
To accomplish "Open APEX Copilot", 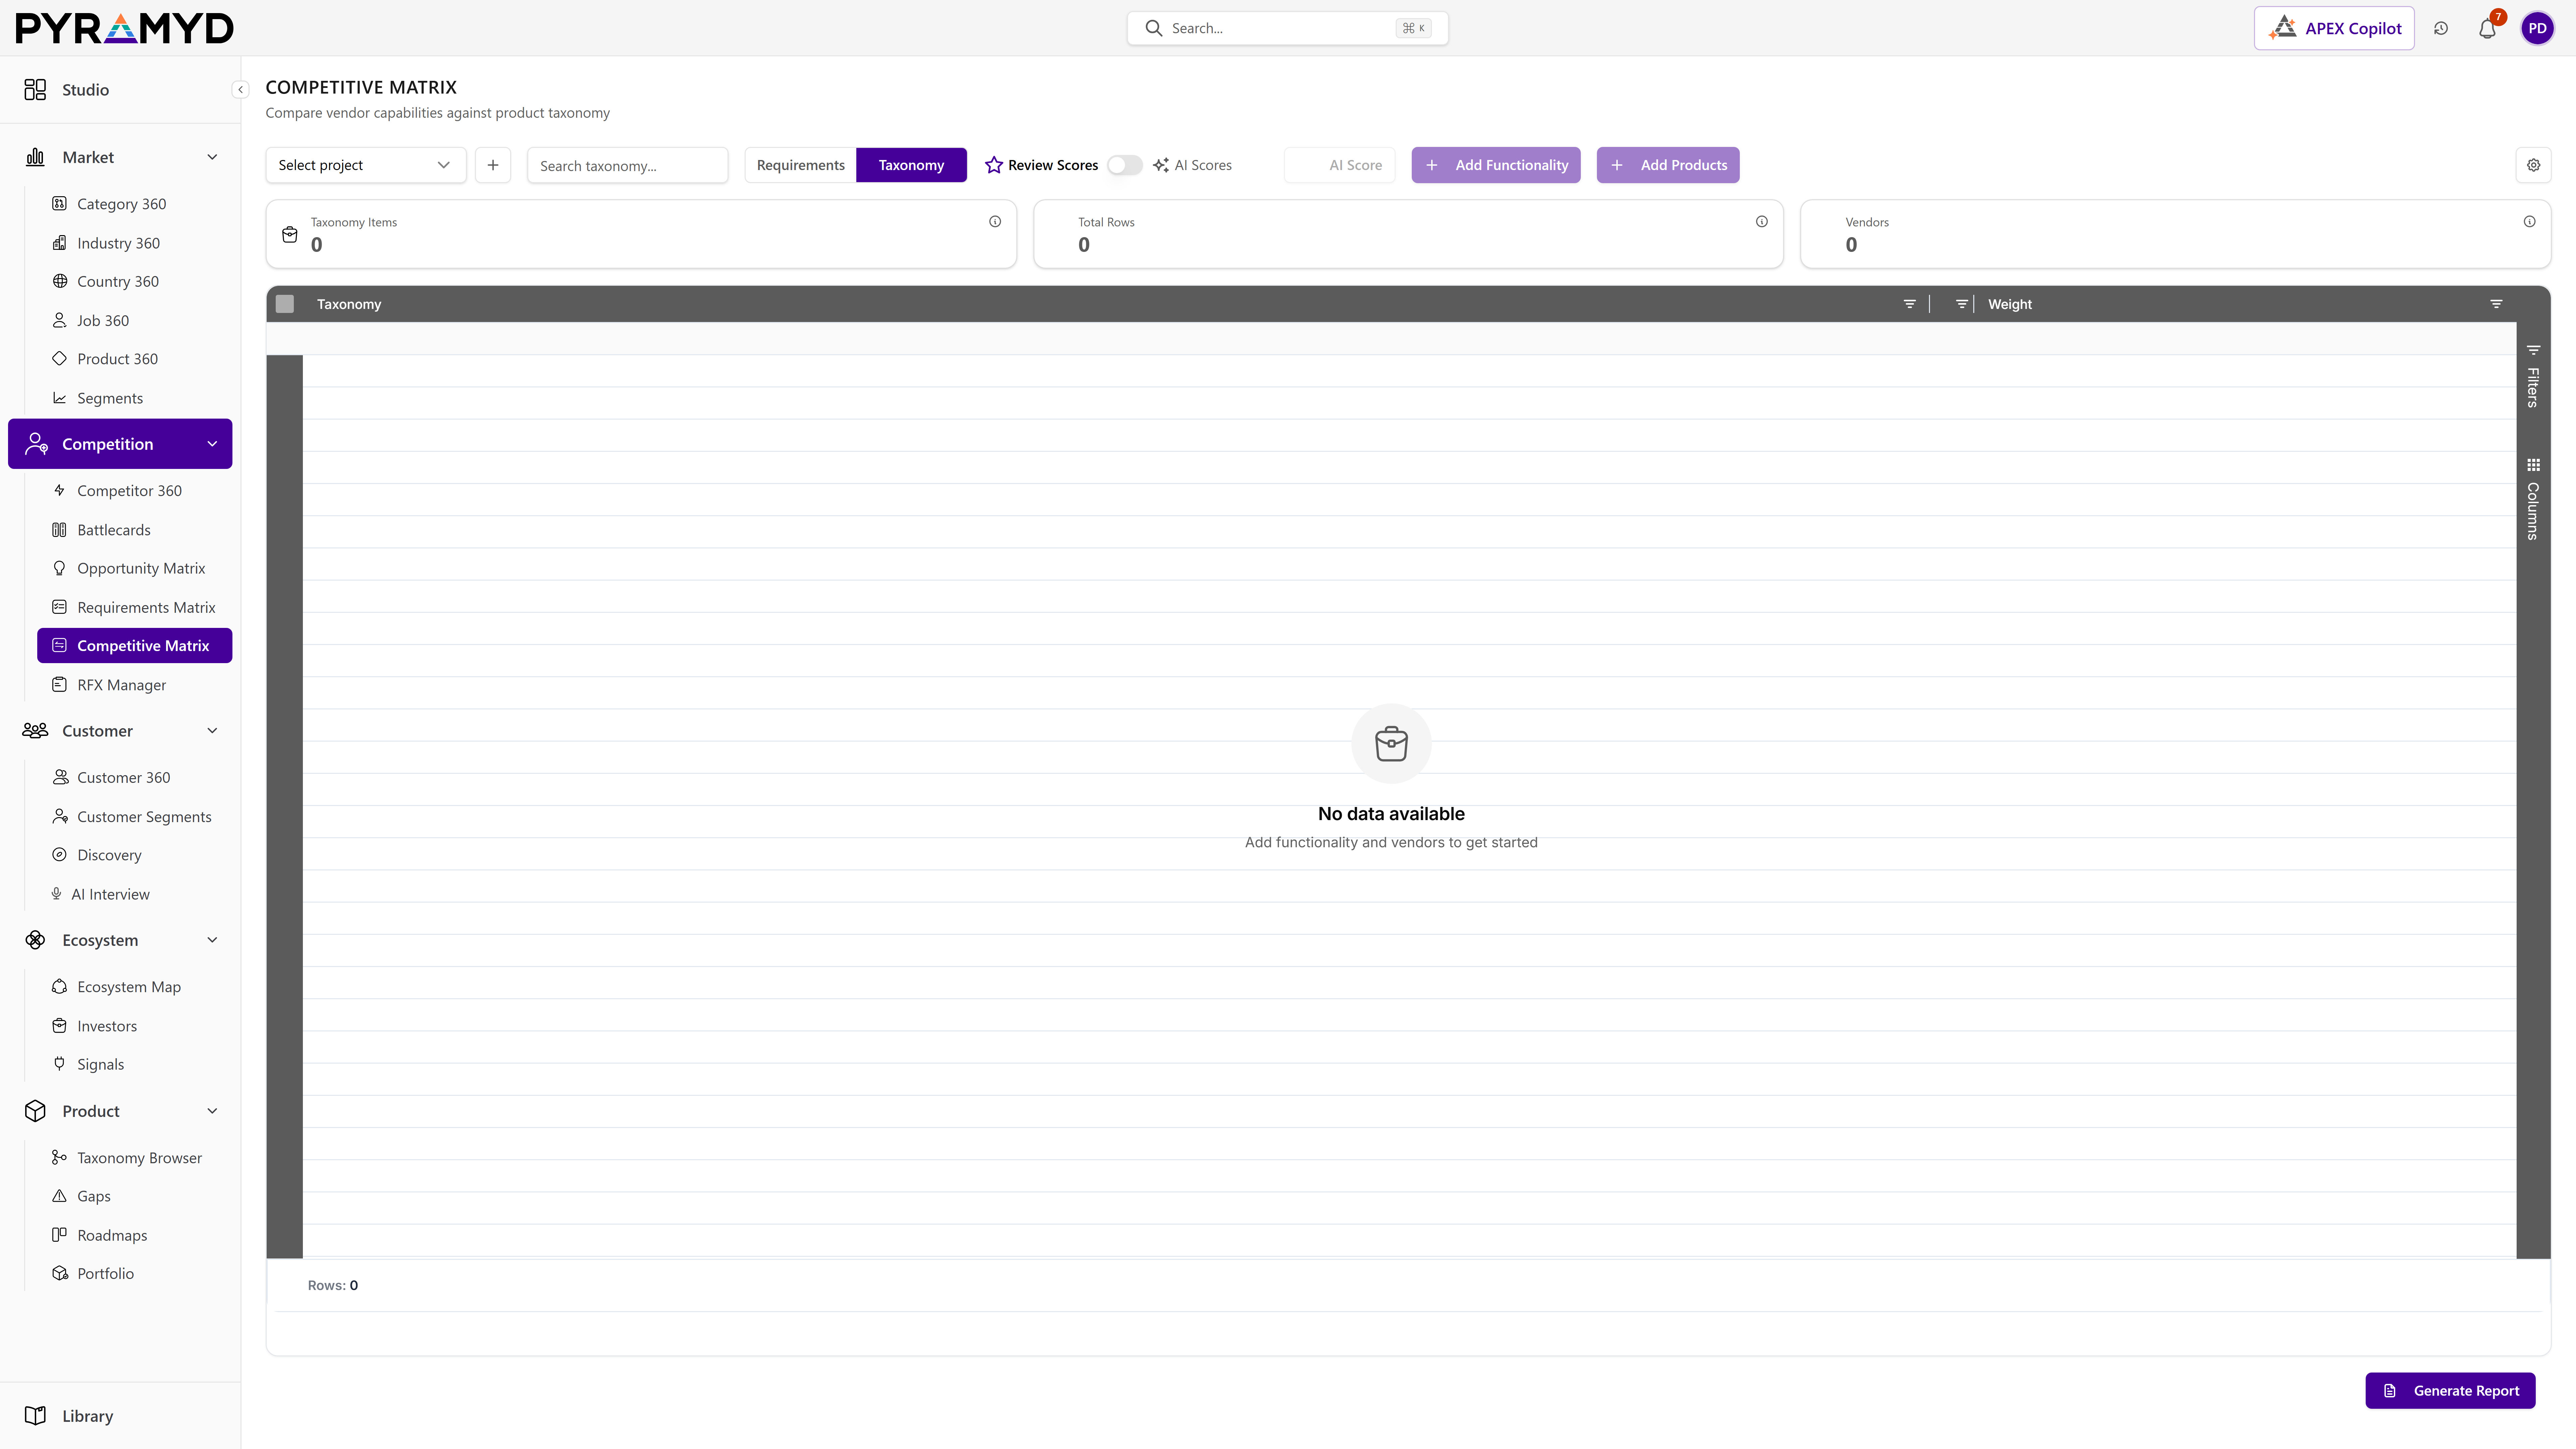I will point(2334,28).
